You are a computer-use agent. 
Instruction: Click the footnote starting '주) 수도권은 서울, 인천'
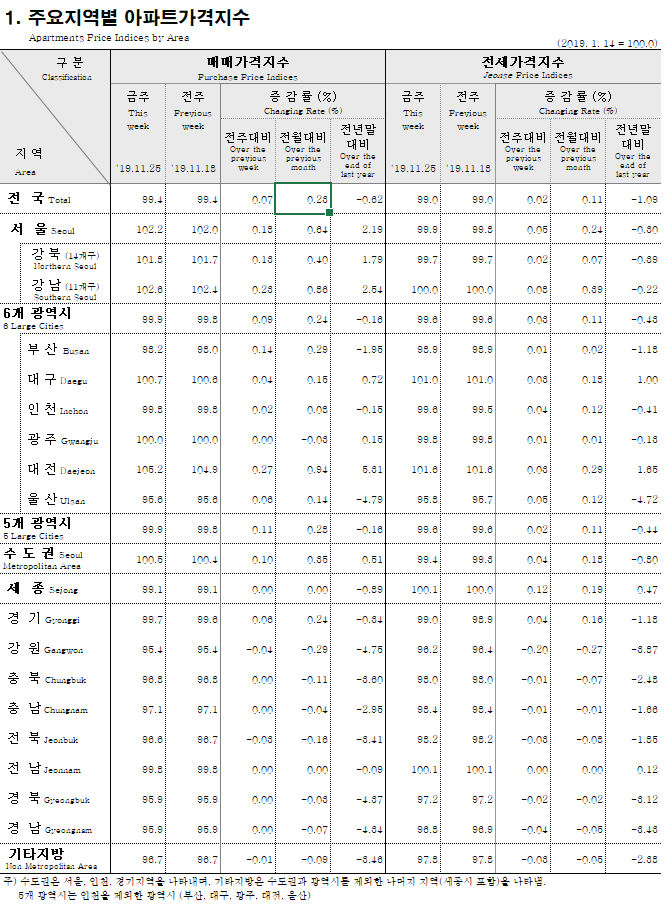coord(274,882)
